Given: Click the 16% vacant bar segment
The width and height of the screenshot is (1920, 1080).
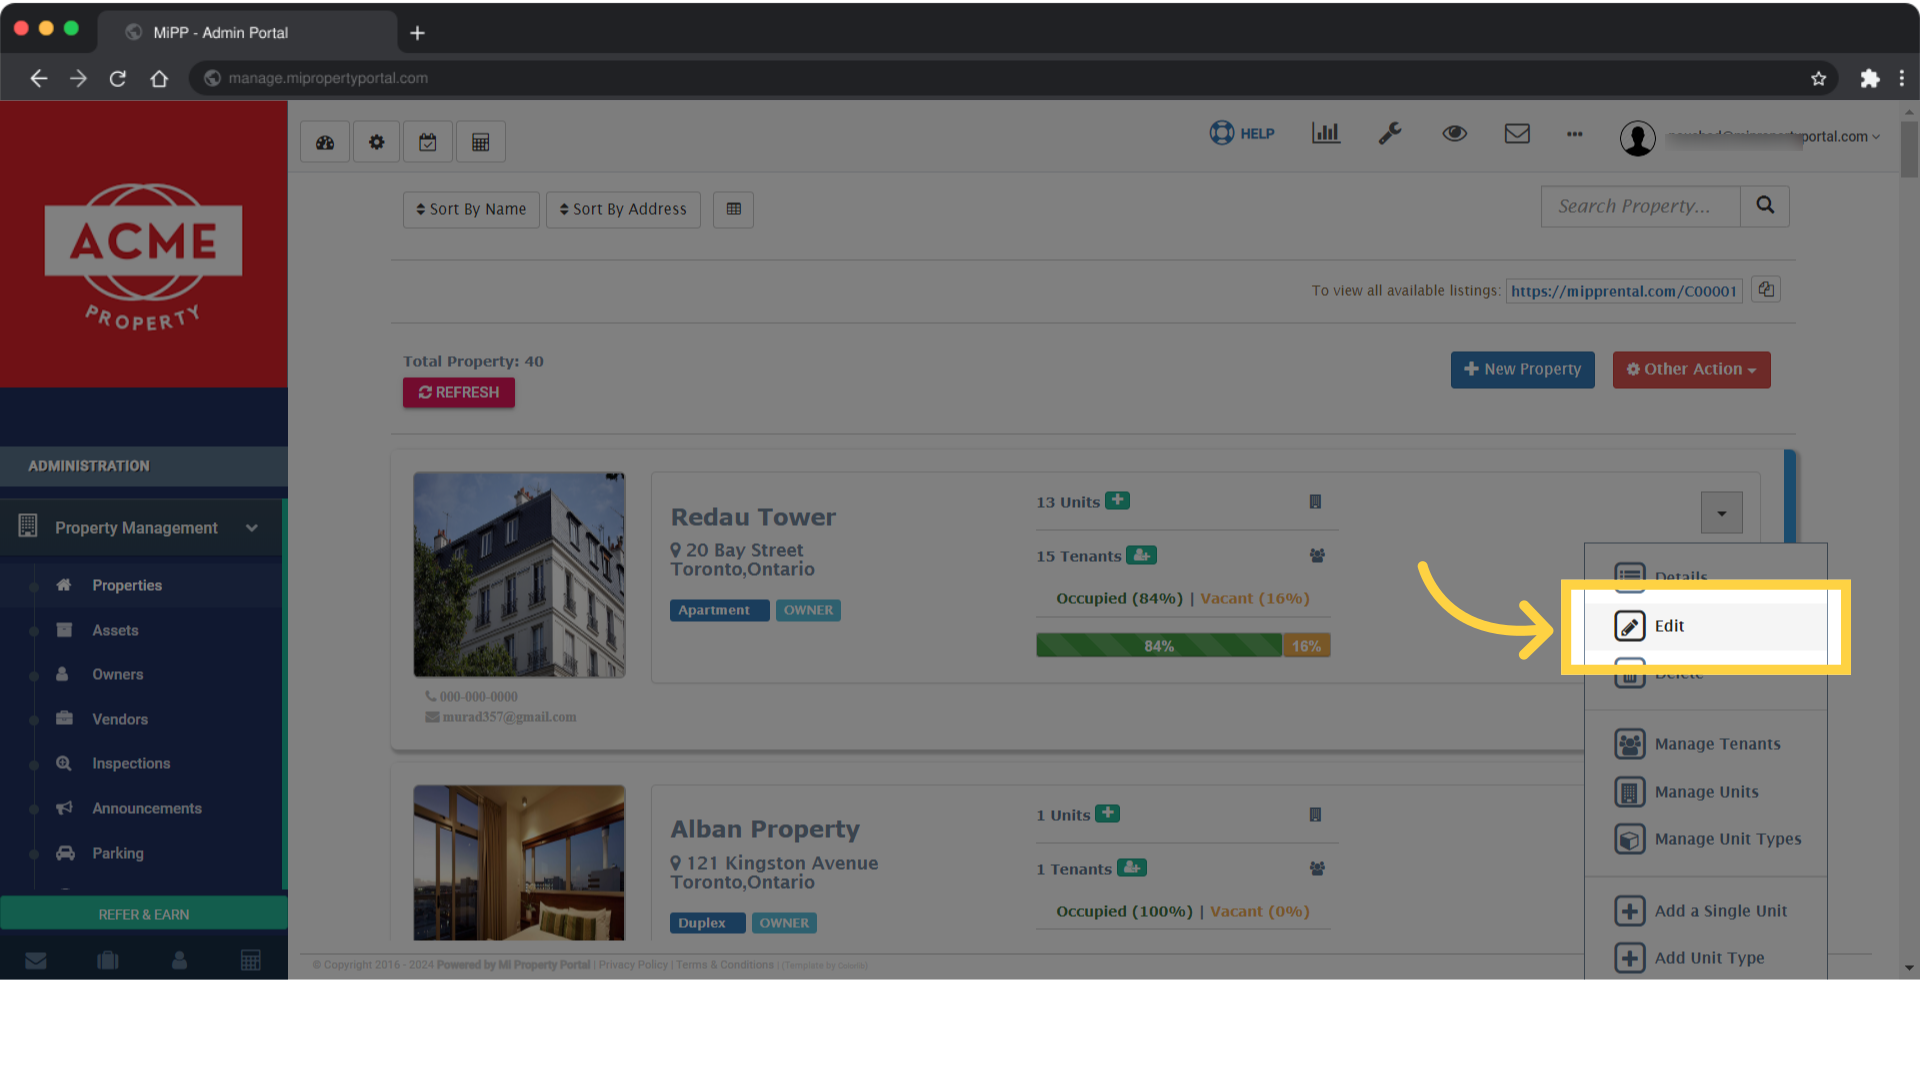Looking at the screenshot, I should point(1306,646).
